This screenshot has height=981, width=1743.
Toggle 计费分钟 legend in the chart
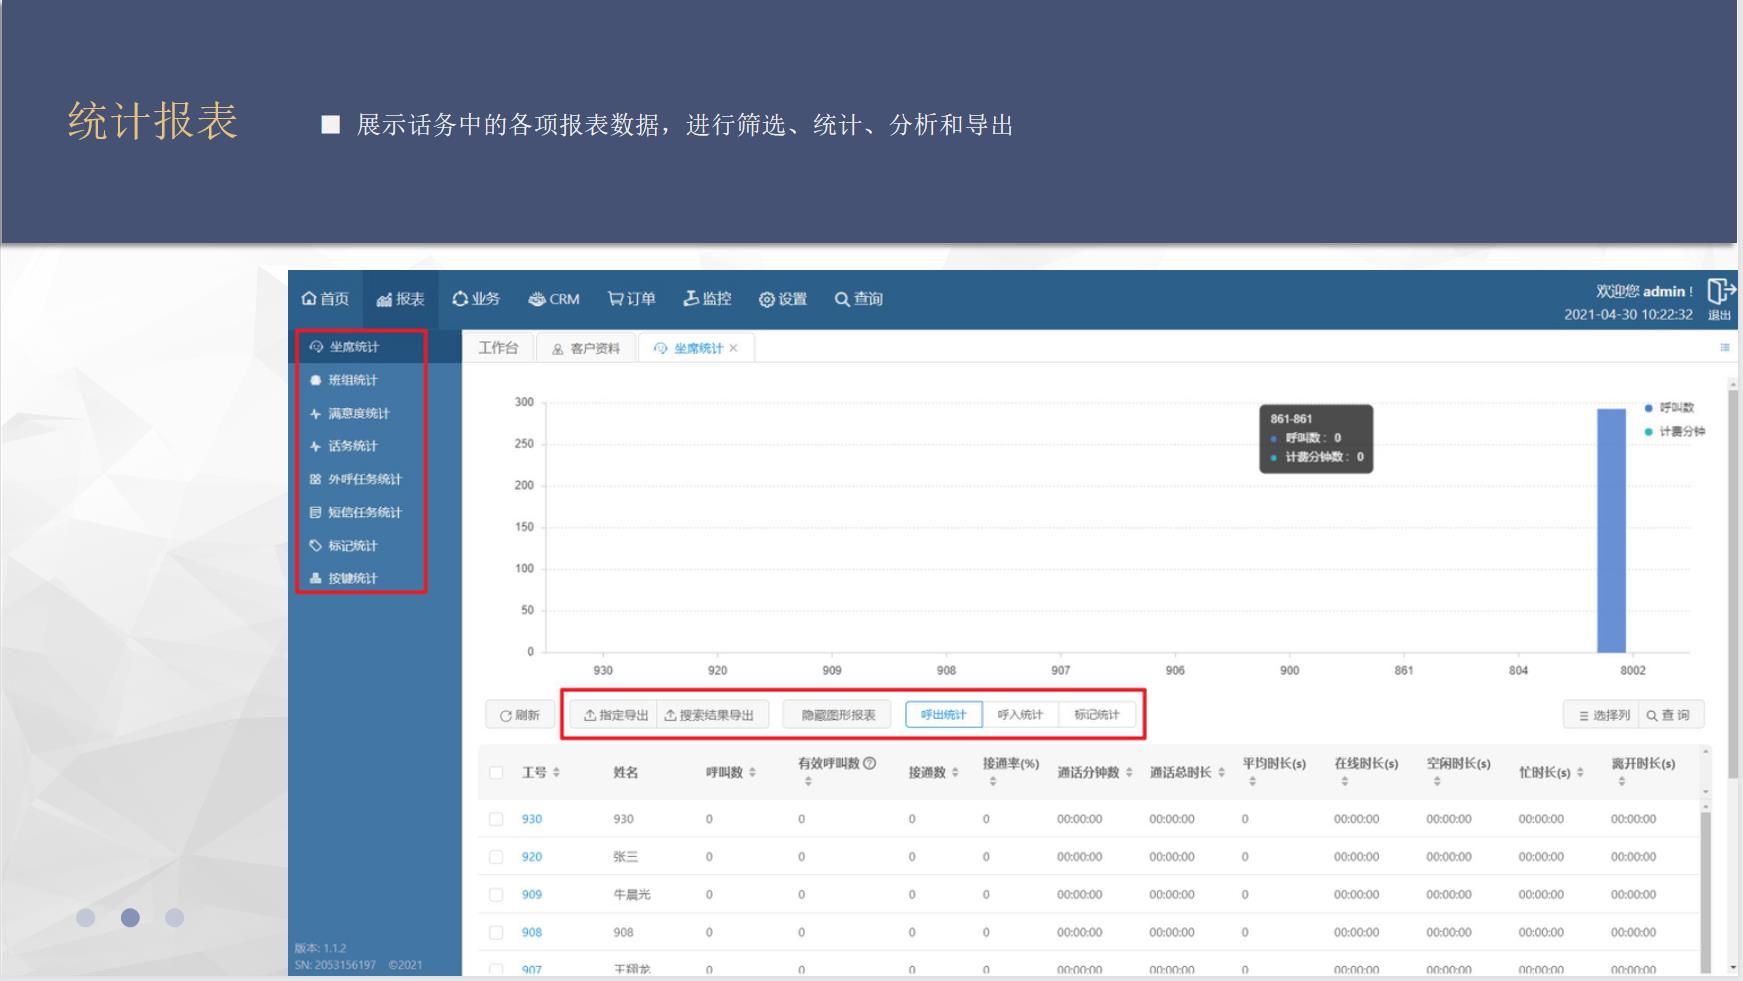[1675, 432]
